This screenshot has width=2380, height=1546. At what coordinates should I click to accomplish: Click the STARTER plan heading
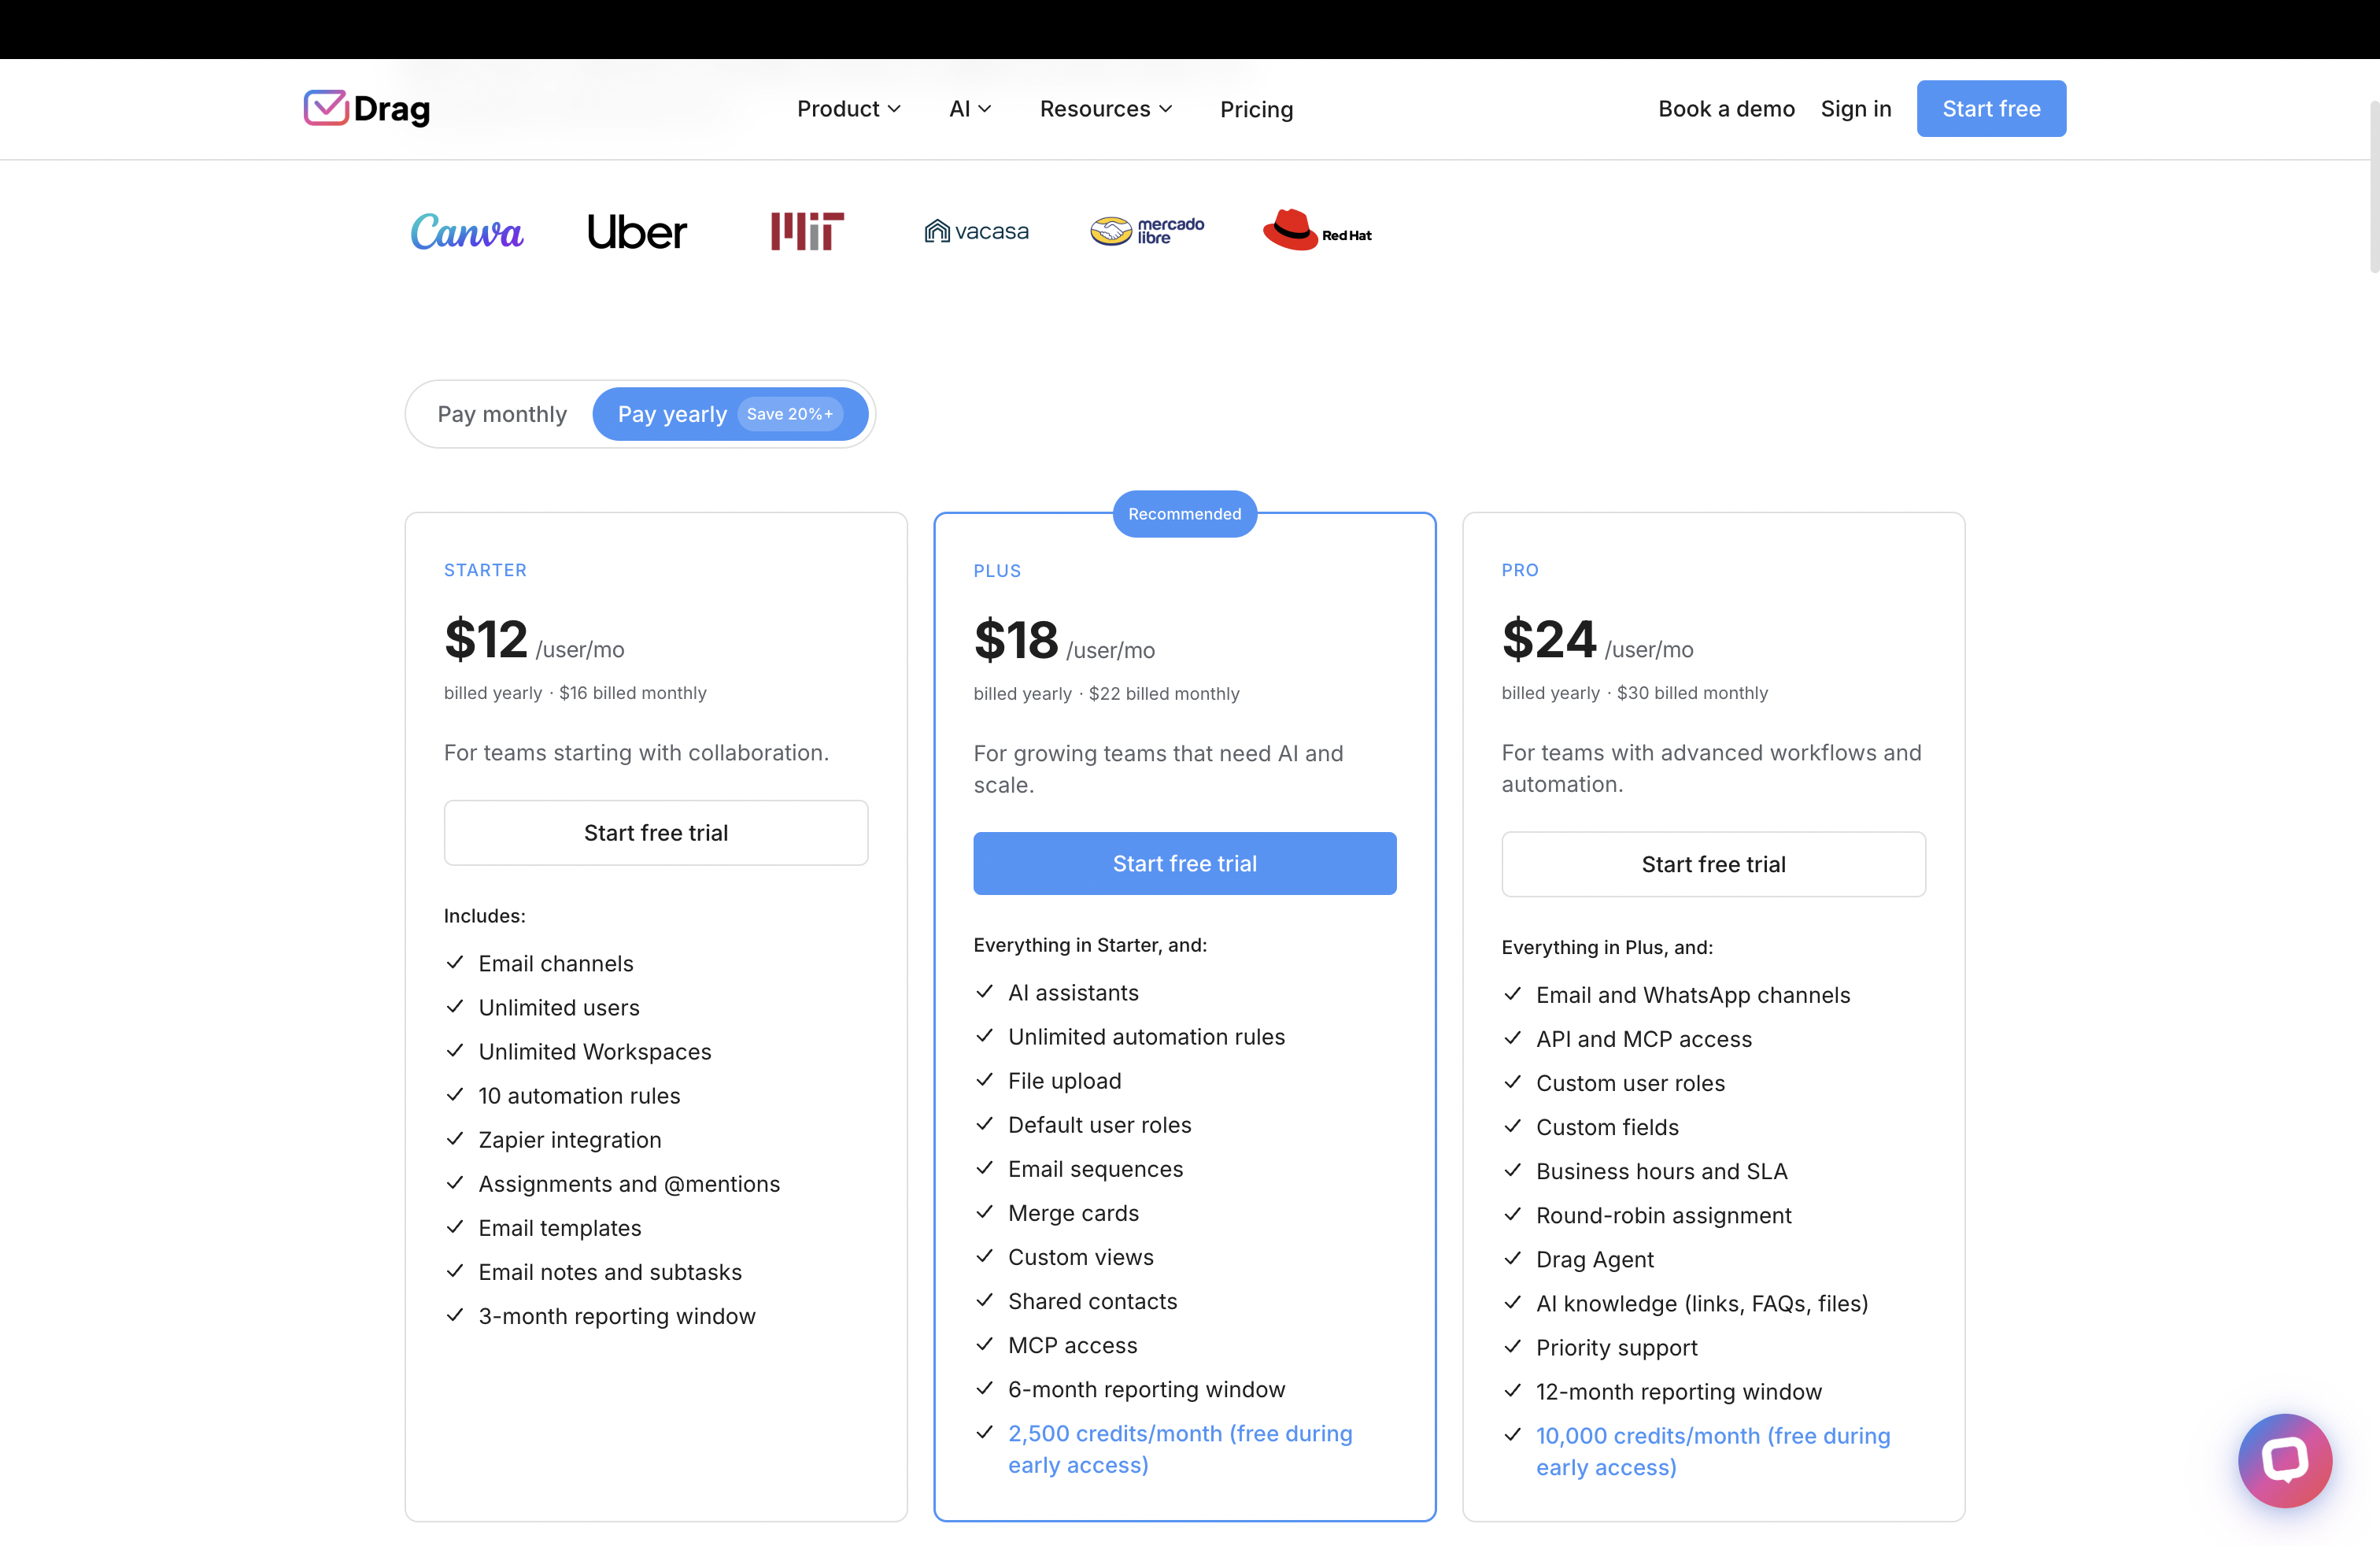pos(485,570)
